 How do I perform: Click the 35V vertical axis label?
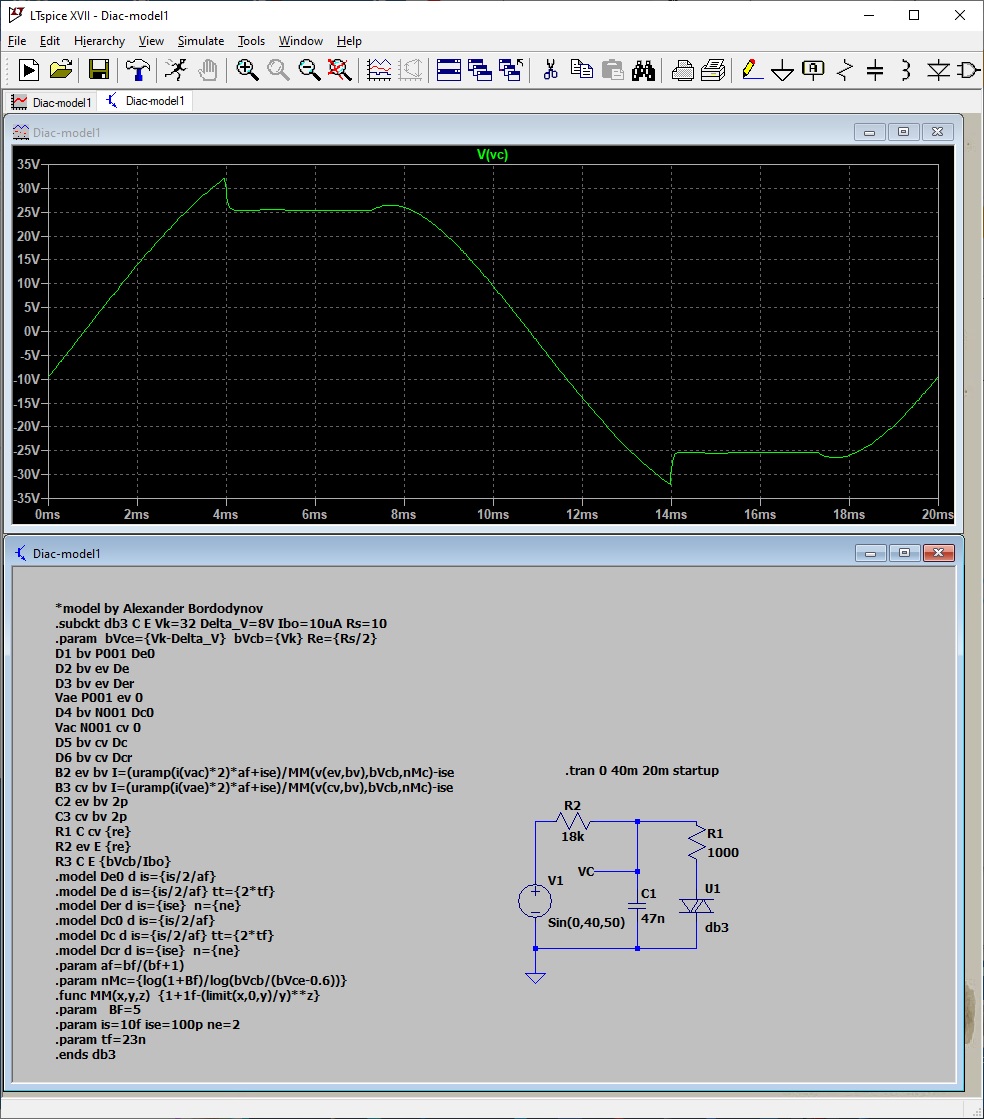tap(29, 164)
